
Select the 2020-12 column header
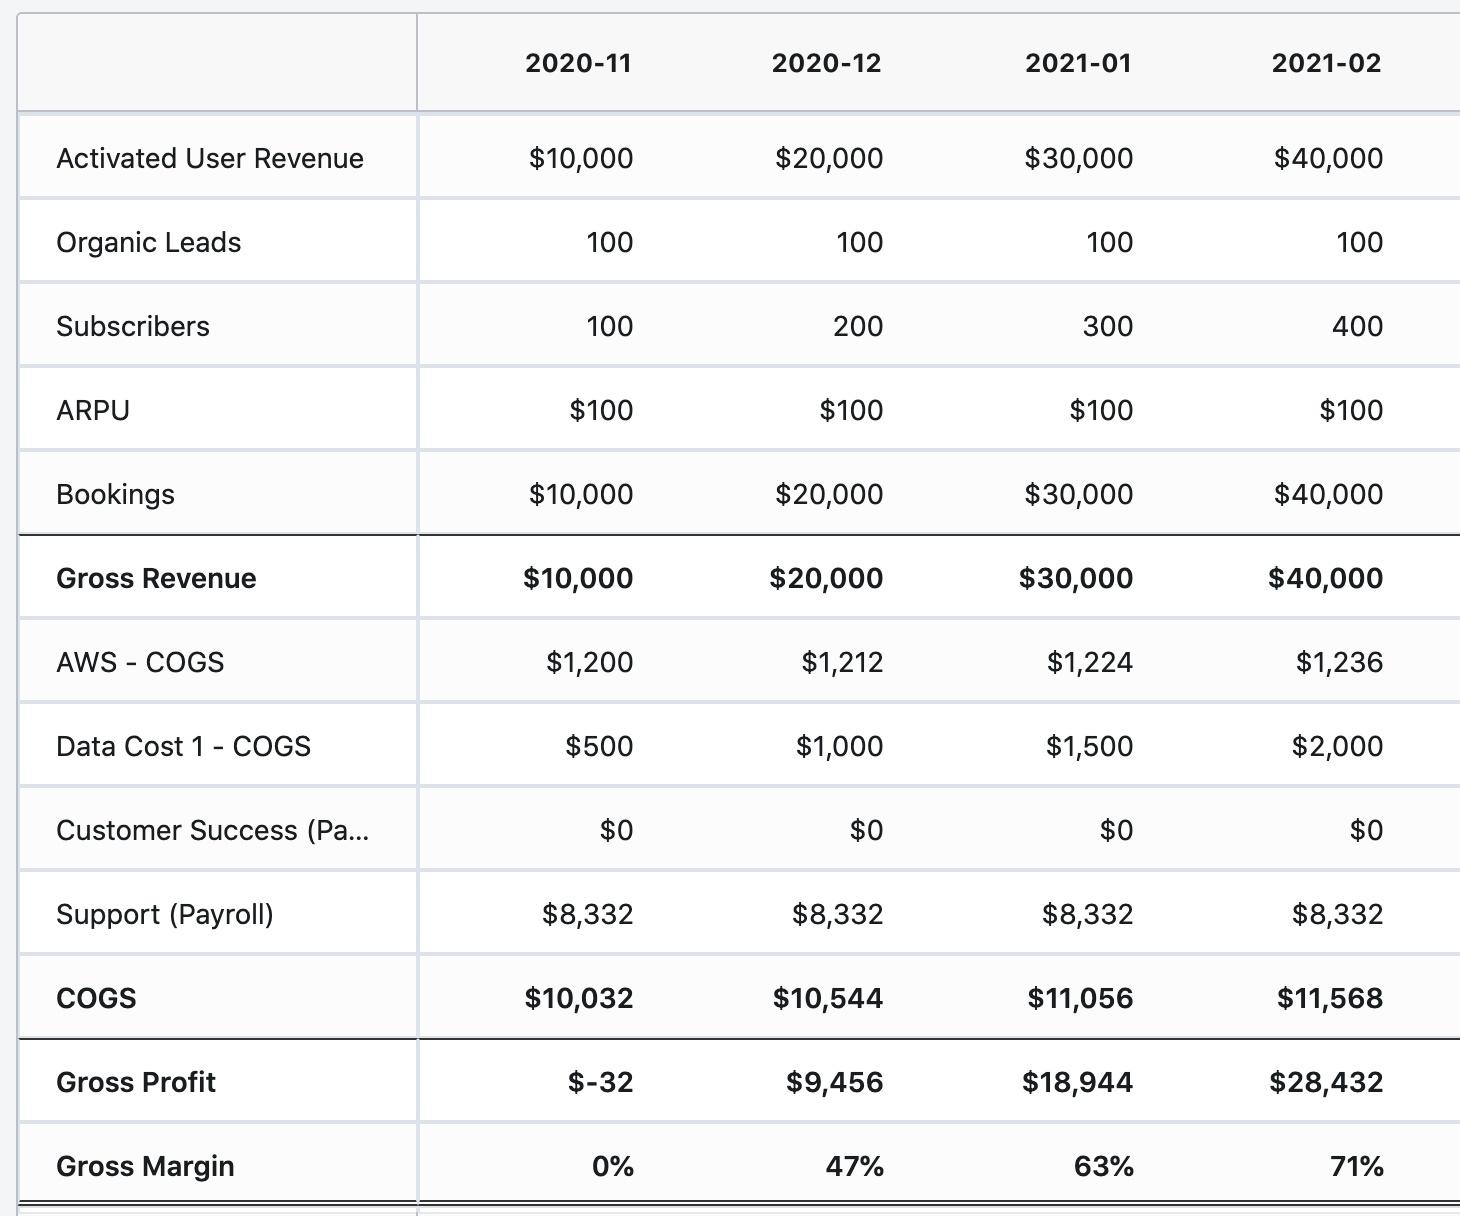click(x=826, y=63)
